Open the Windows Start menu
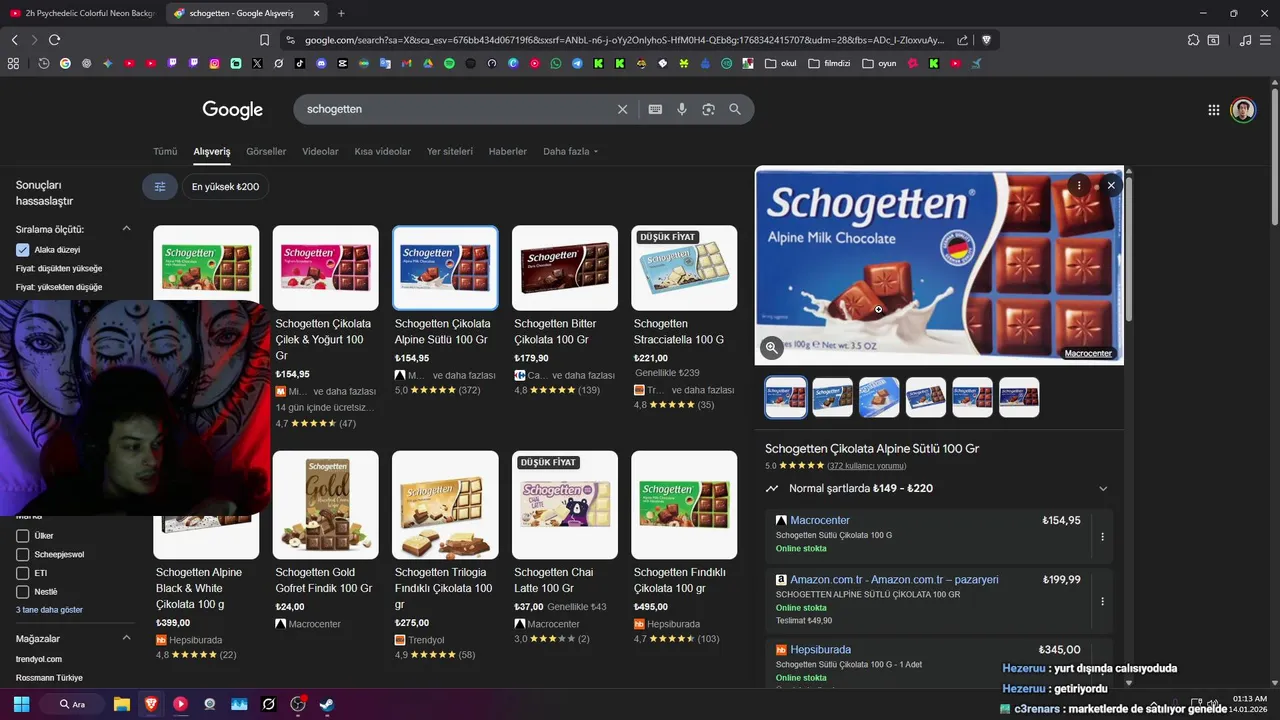The image size is (1280, 720). 21,704
